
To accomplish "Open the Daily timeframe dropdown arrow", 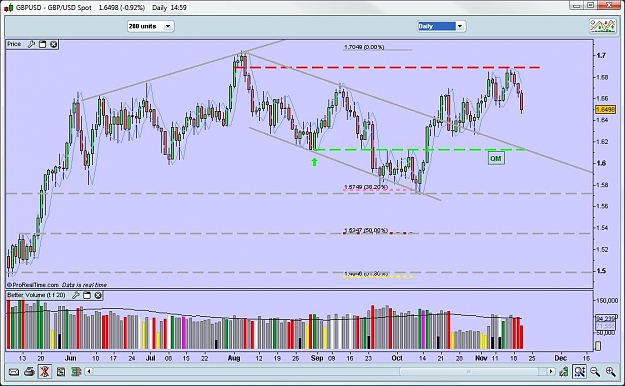I will (x=460, y=26).
